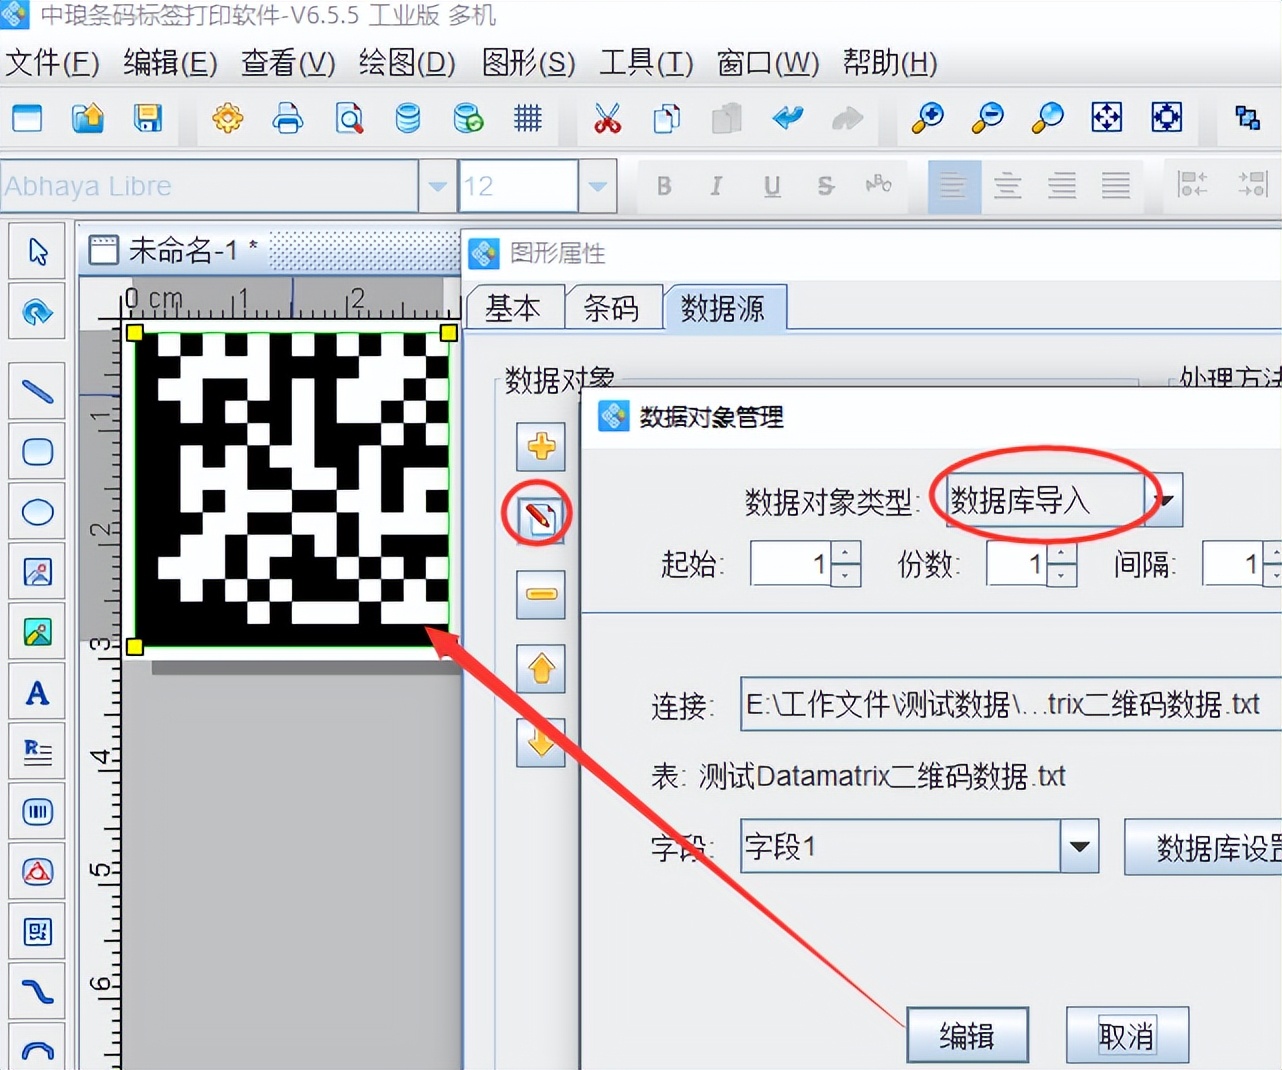Viewport: 1282px width, 1070px height.
Task: Click the 取消 button
Action: [x=1127, y=1035]
